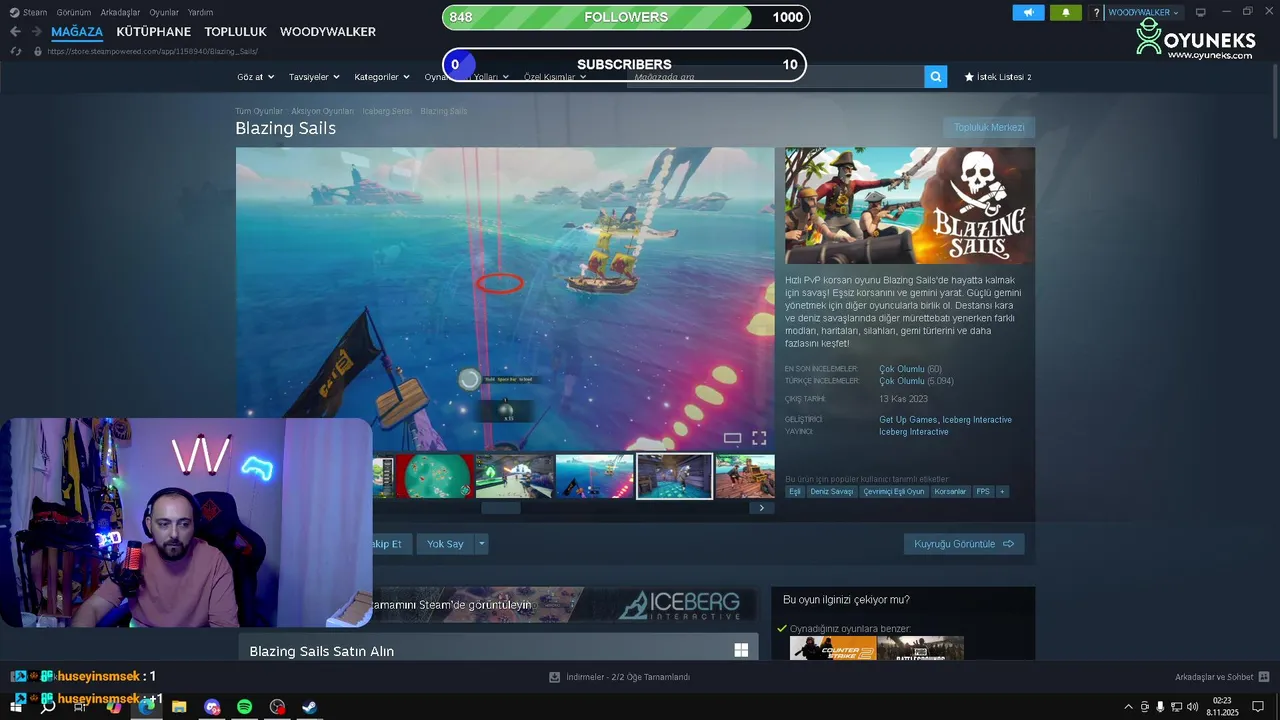Open the Iceberg Interactive publisher link
Viewport: 1280px width, 720px height.
(914, 432)
